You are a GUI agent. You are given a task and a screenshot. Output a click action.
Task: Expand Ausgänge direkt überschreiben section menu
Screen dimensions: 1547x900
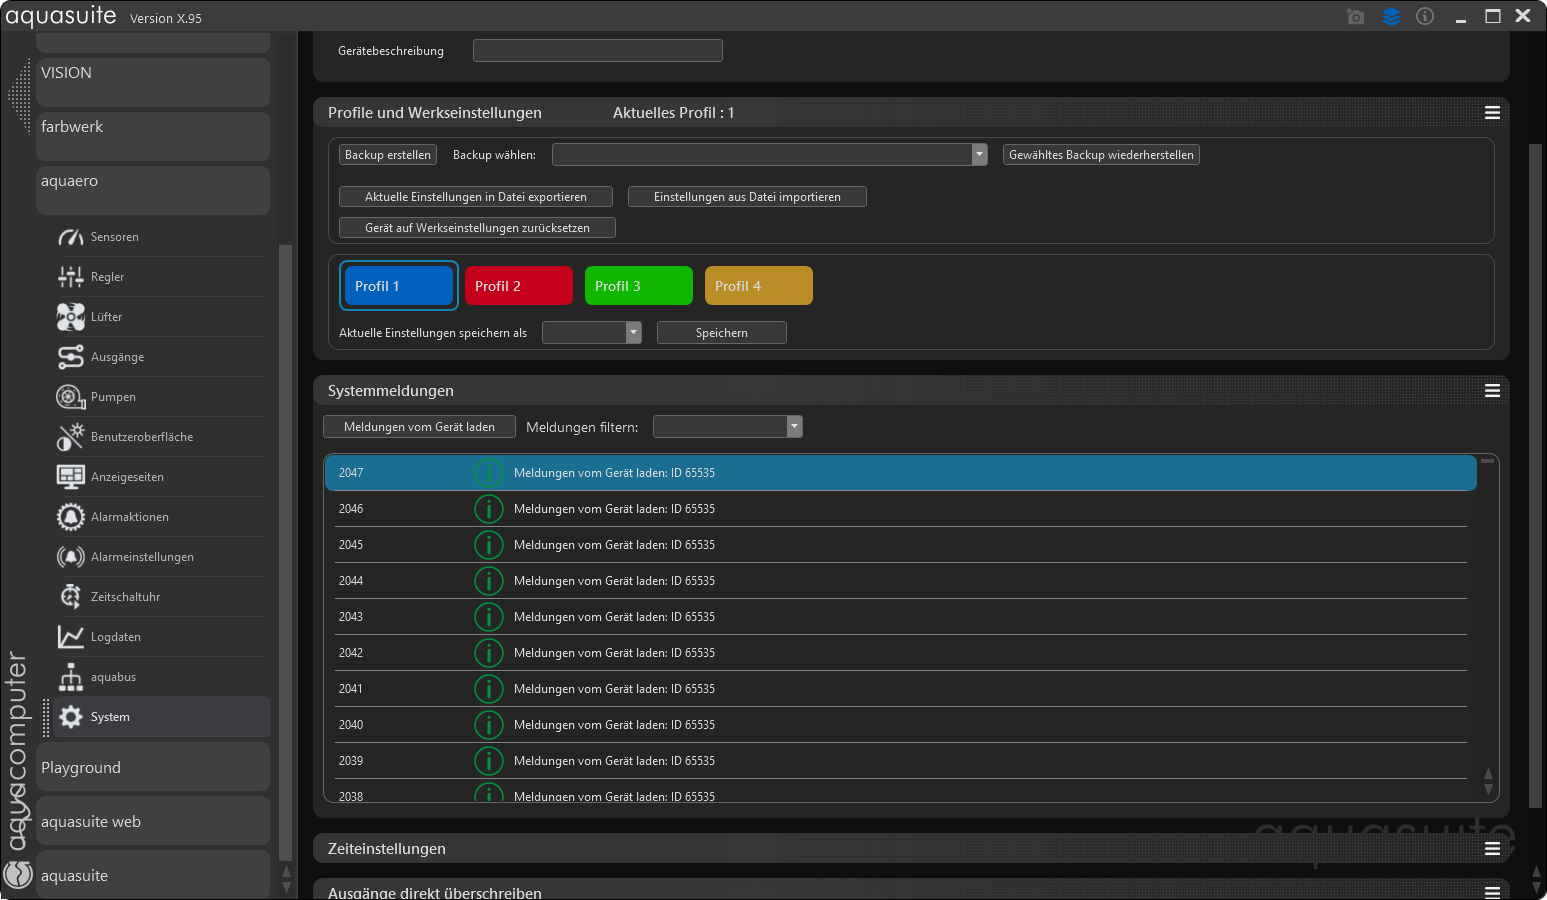pyautogui.click(x=1492, y=892)
